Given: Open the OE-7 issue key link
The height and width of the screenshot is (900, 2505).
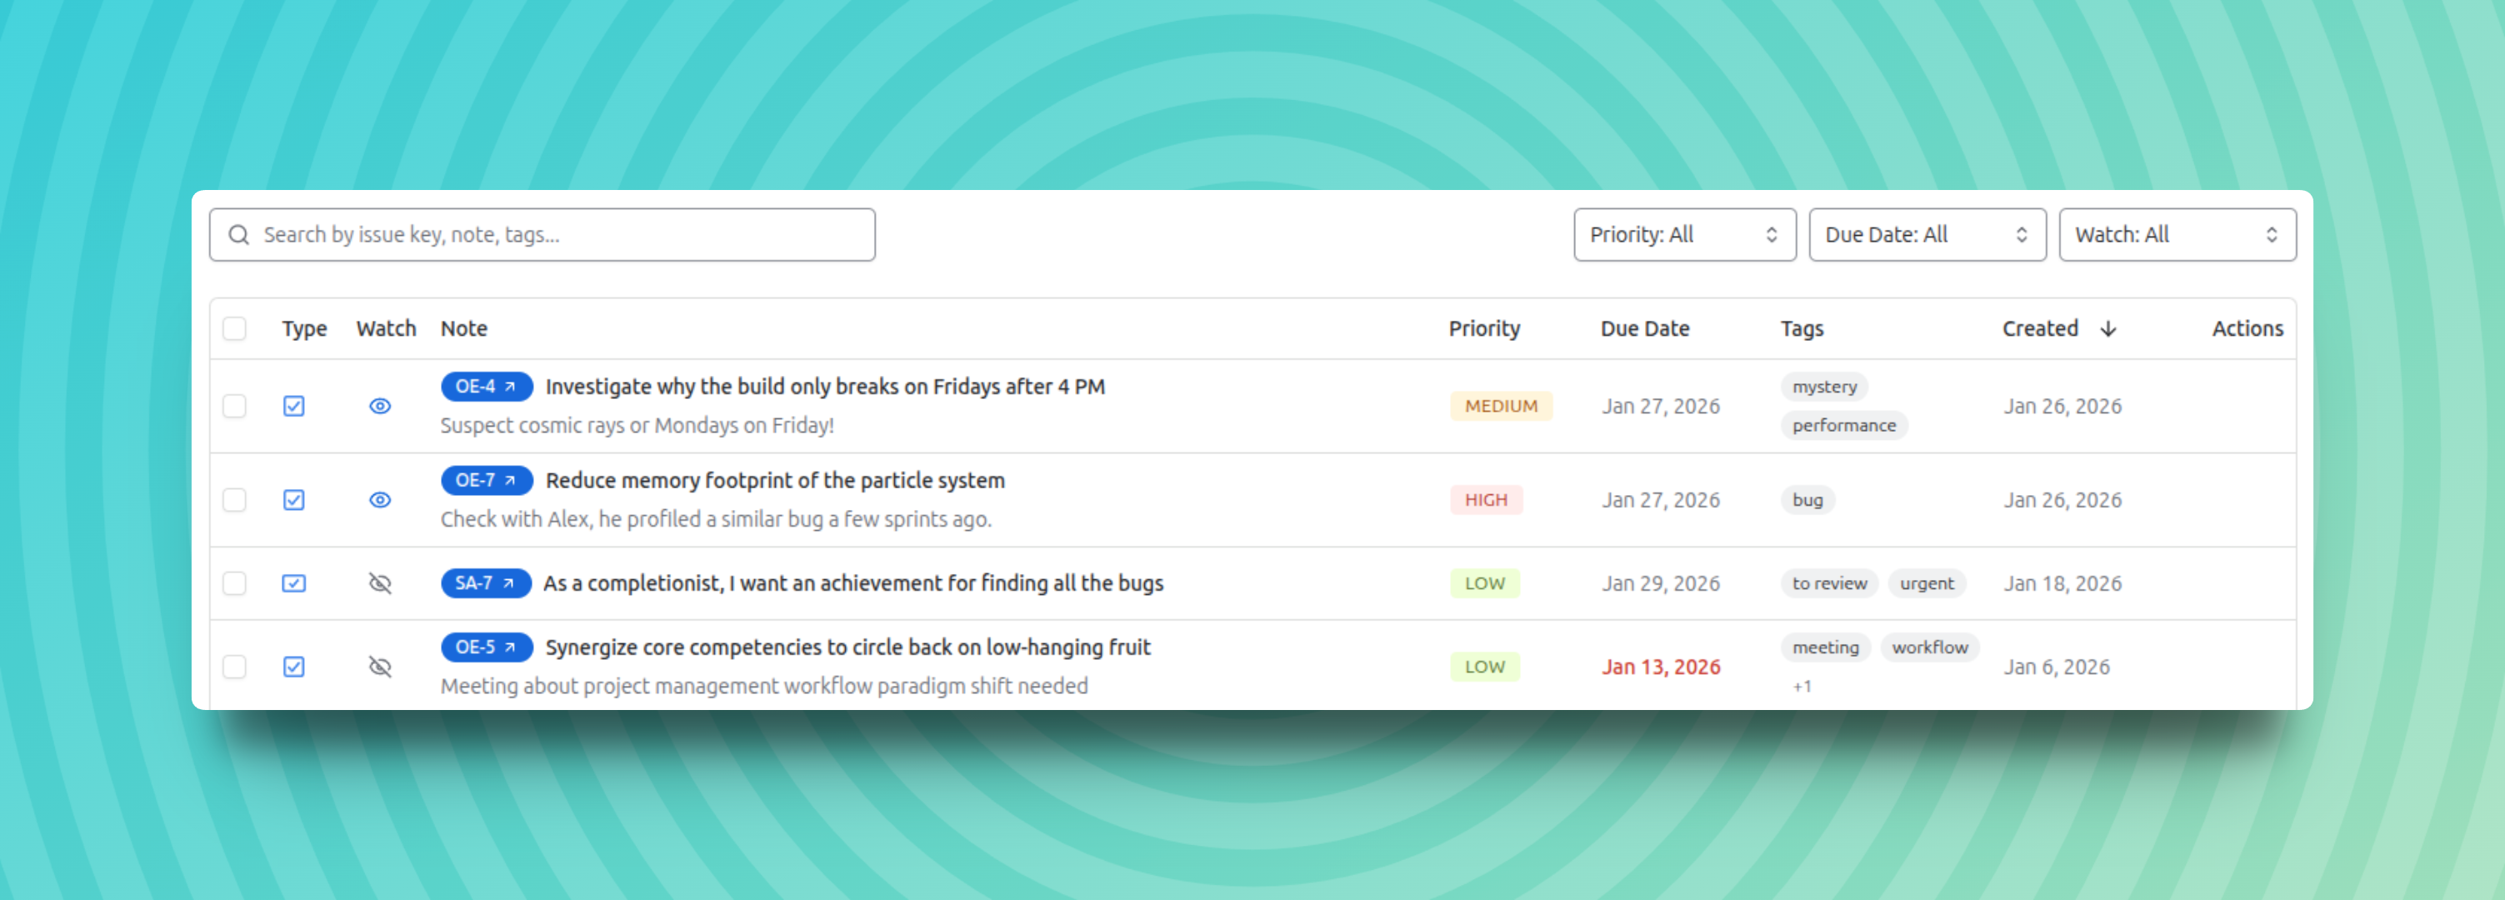Looking at the screenshot, I should pyautogui.click(x=486, y=481).
